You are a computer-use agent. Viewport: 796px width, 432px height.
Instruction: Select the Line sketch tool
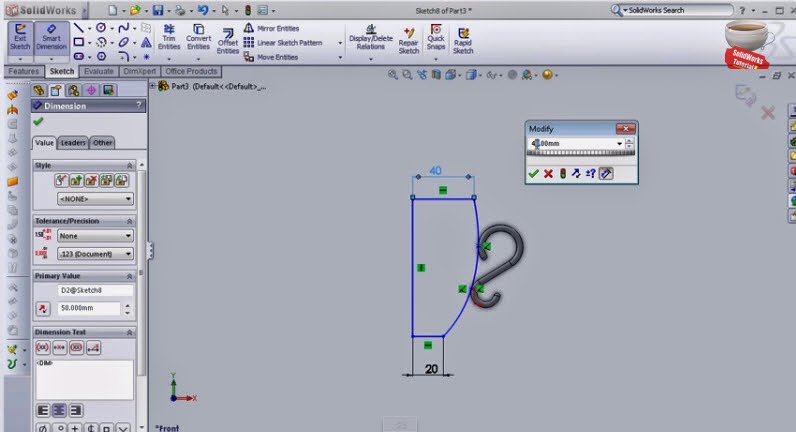pyautogui.click(x=79, y=28)
